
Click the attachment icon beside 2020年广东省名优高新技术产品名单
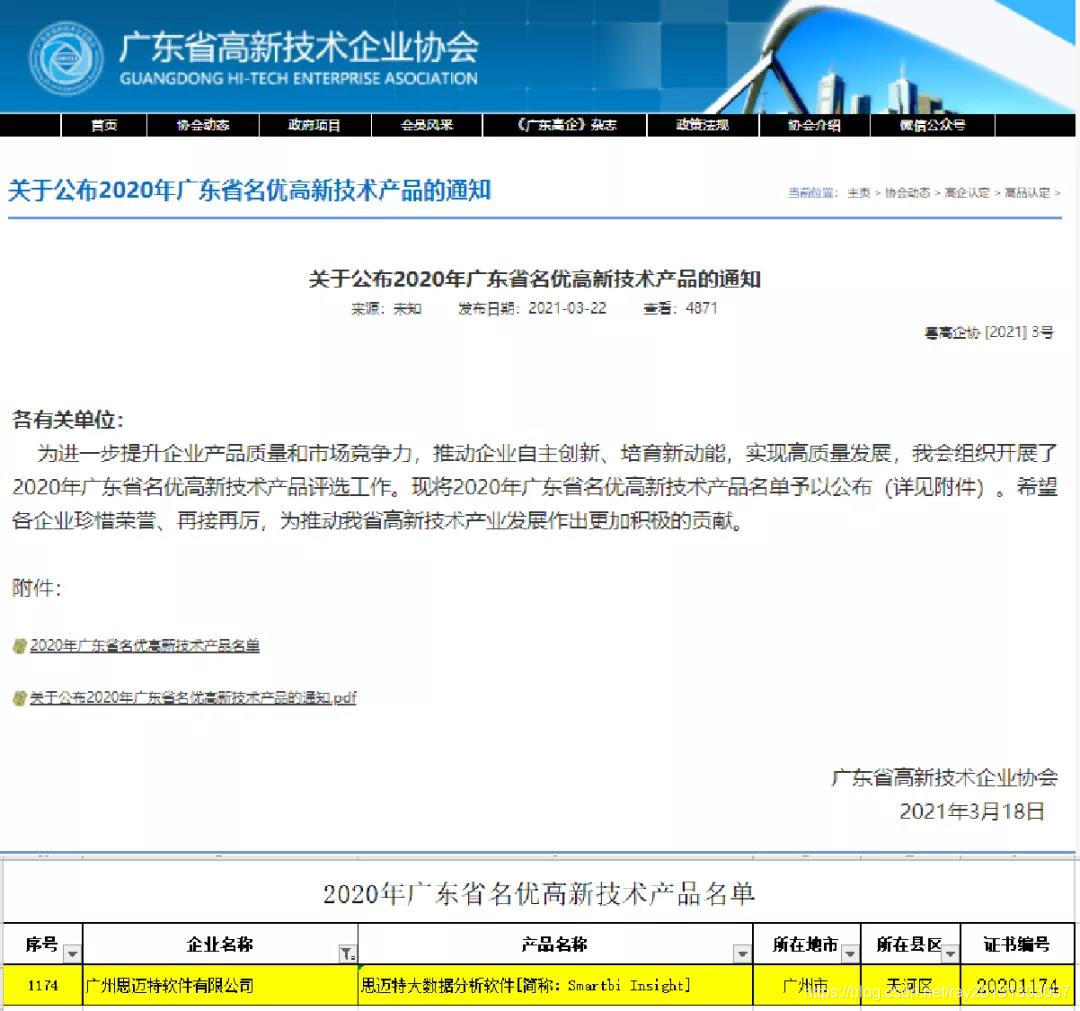[20, 646]
